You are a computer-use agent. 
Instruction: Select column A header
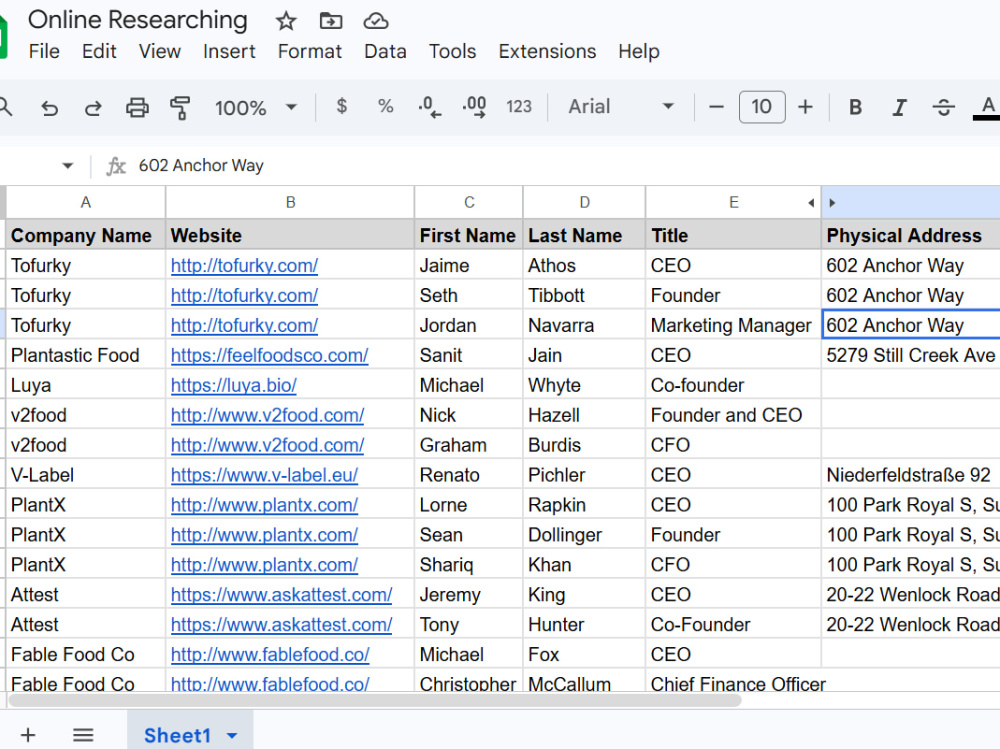(x=85, y=202)
